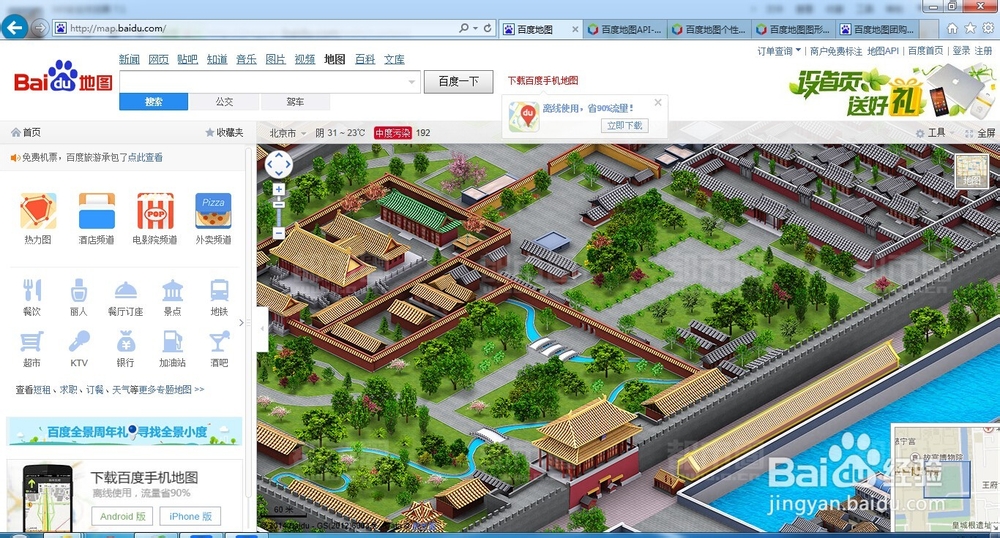Open browser favorites star icon
Viewport: 1000px width, 538px height.
[x=970, y=28]
